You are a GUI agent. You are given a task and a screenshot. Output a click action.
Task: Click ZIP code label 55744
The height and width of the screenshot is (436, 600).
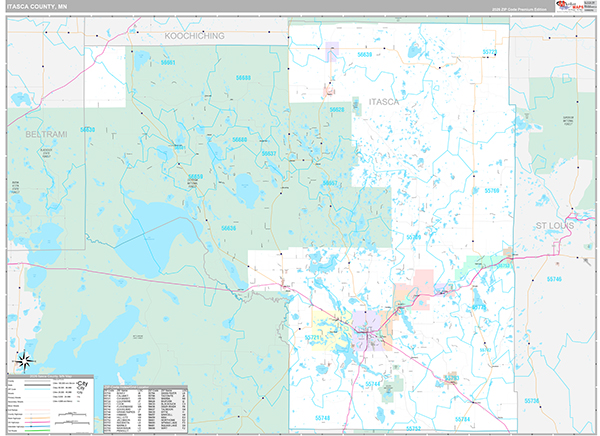pos(373,384)
